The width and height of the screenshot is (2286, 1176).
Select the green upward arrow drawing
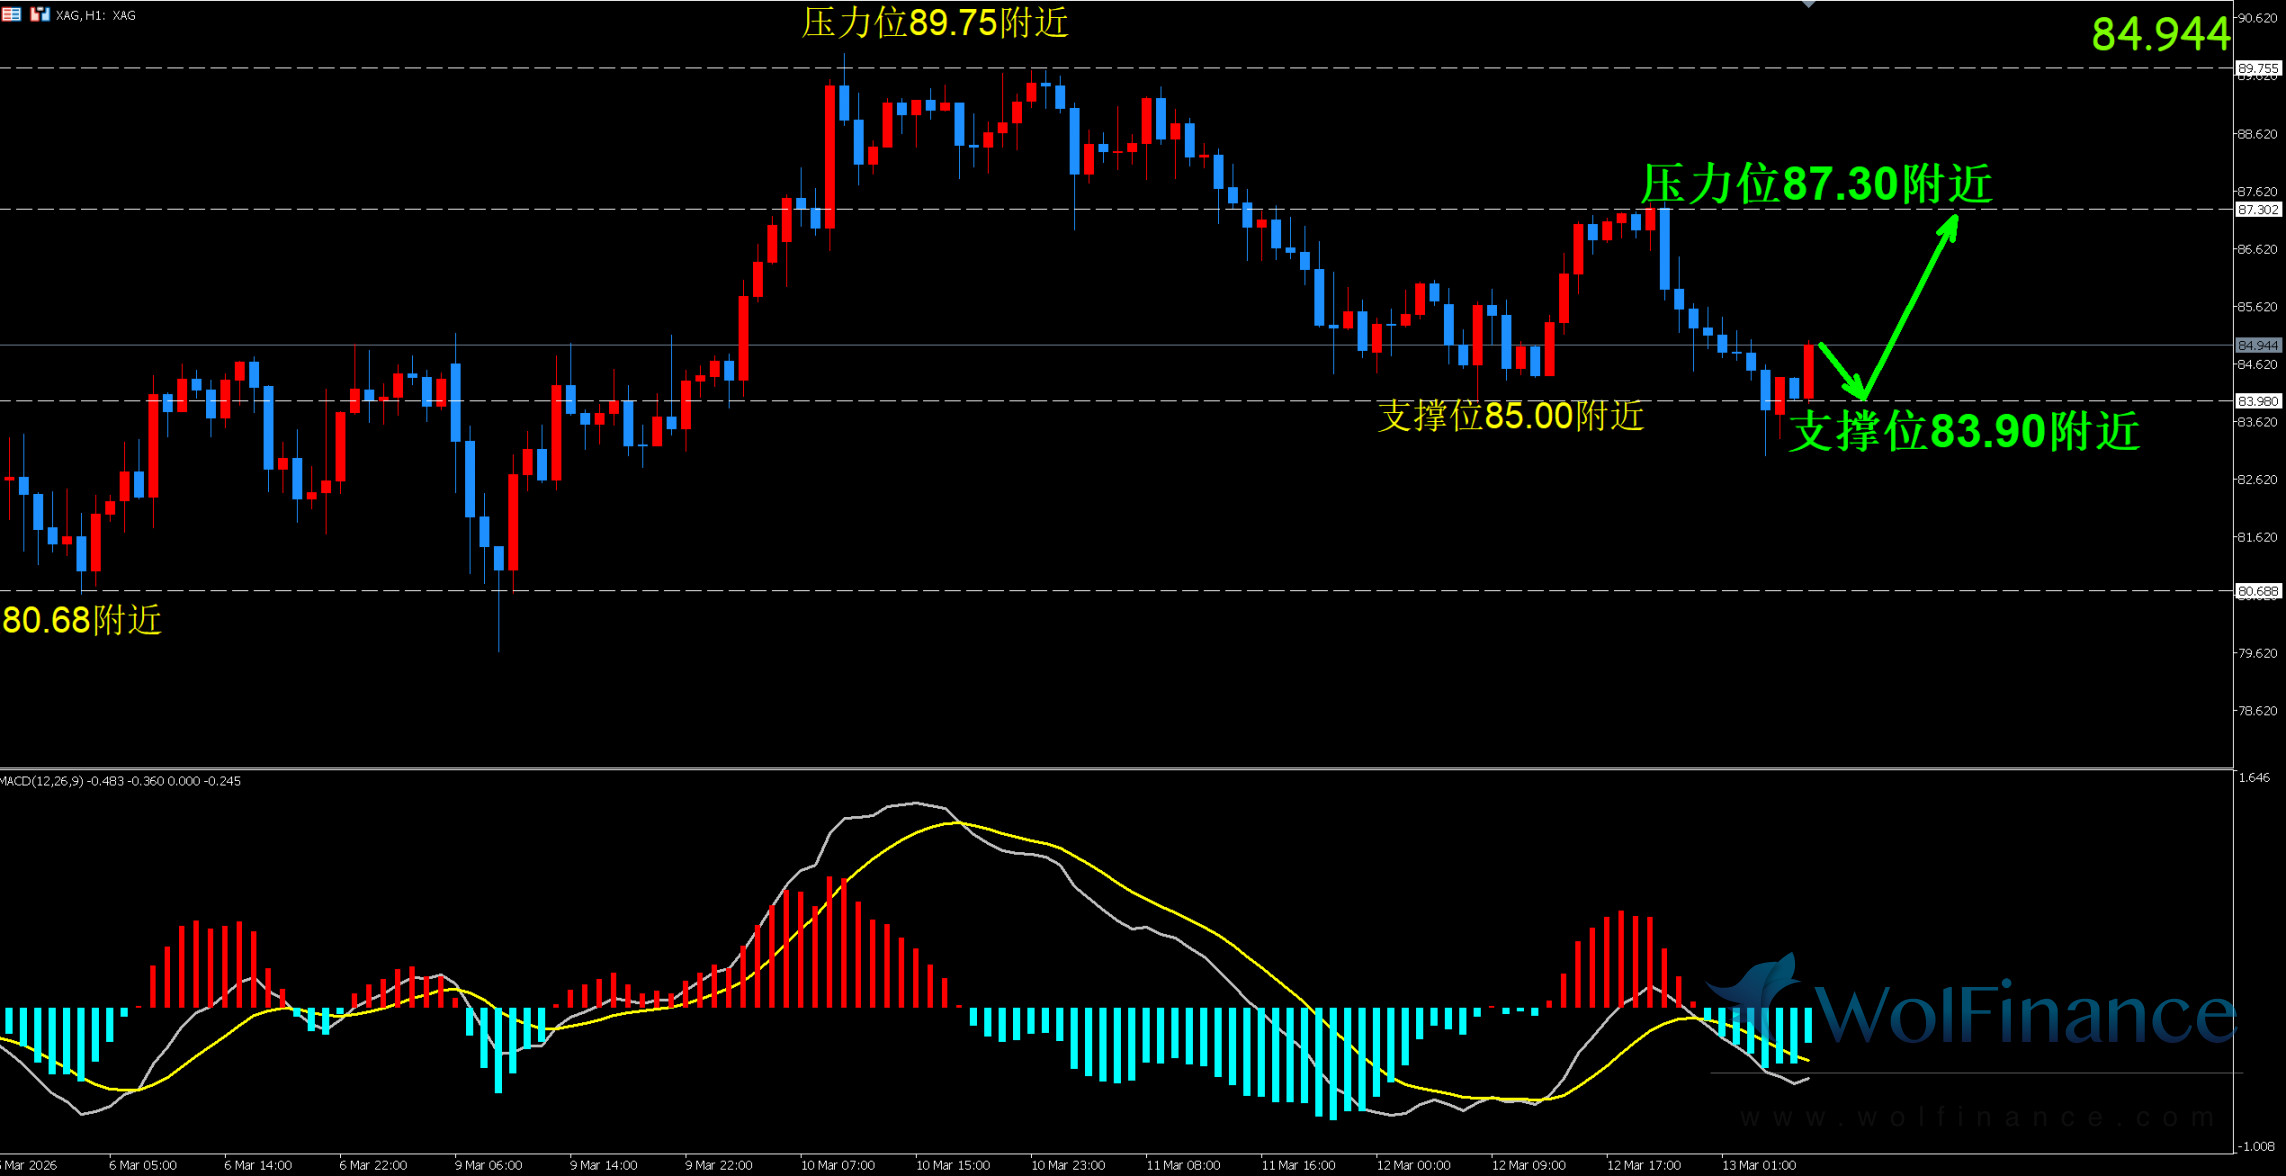[1910, 305]
